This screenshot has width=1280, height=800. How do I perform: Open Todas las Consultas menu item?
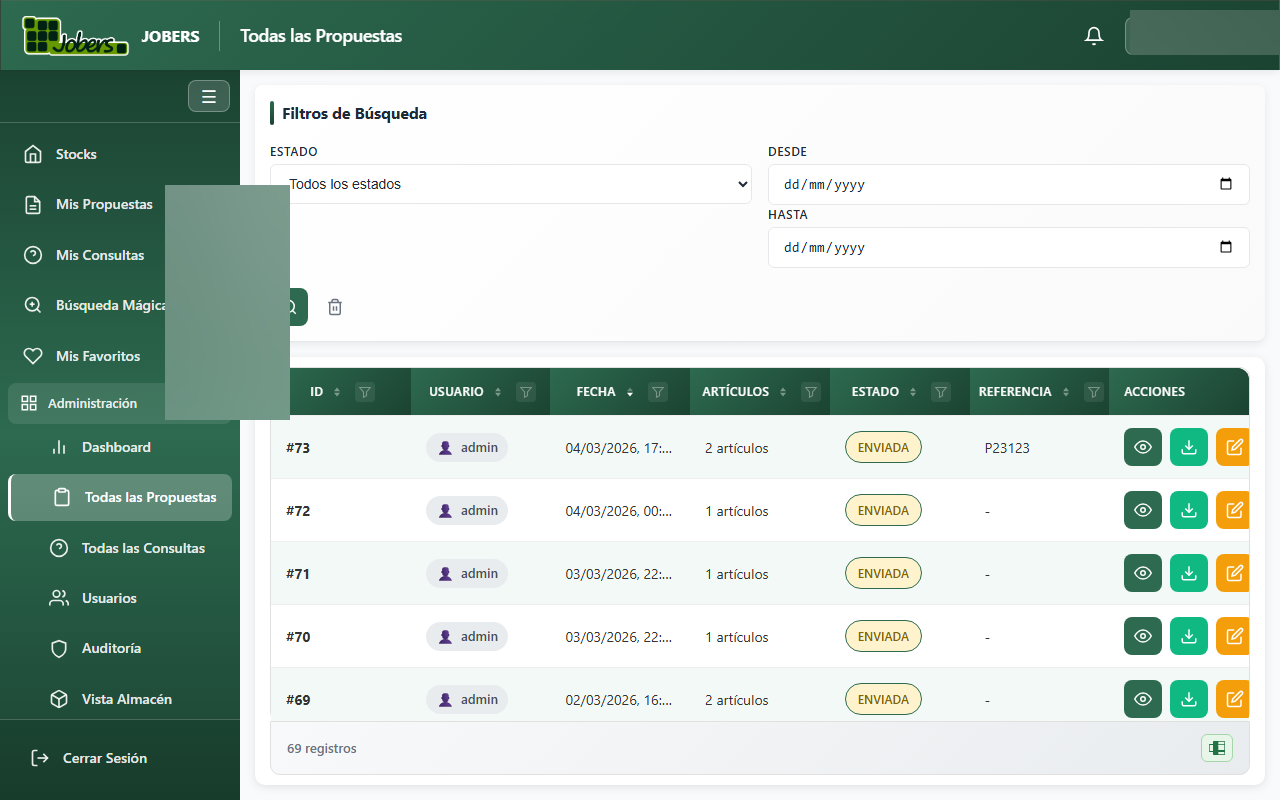click(x=143, y=548)
